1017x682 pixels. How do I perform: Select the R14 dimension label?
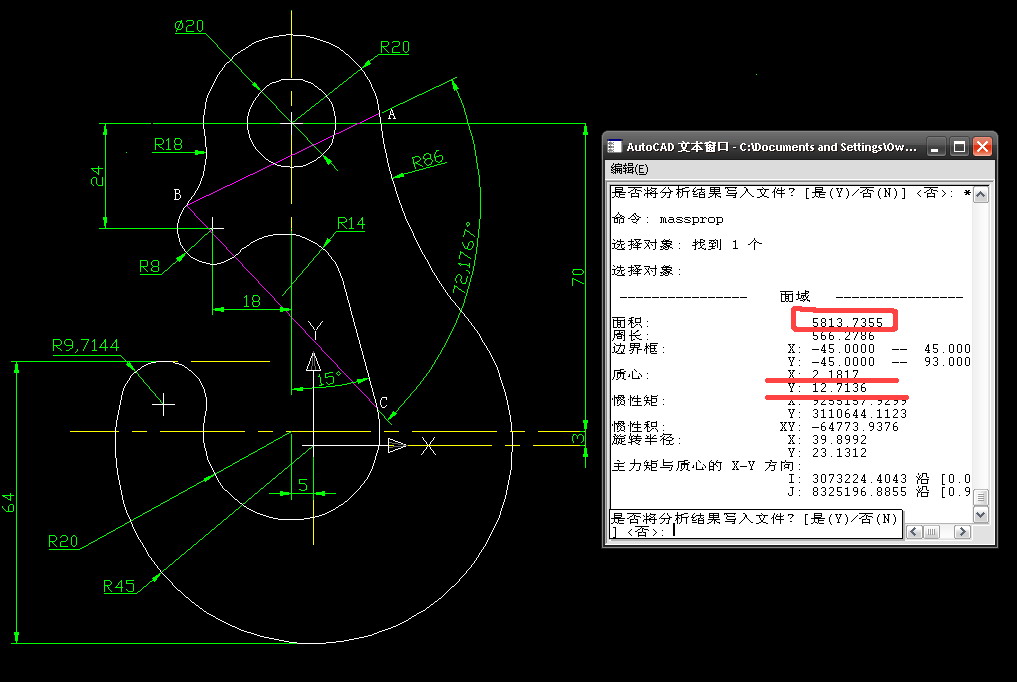pos(351,224)
